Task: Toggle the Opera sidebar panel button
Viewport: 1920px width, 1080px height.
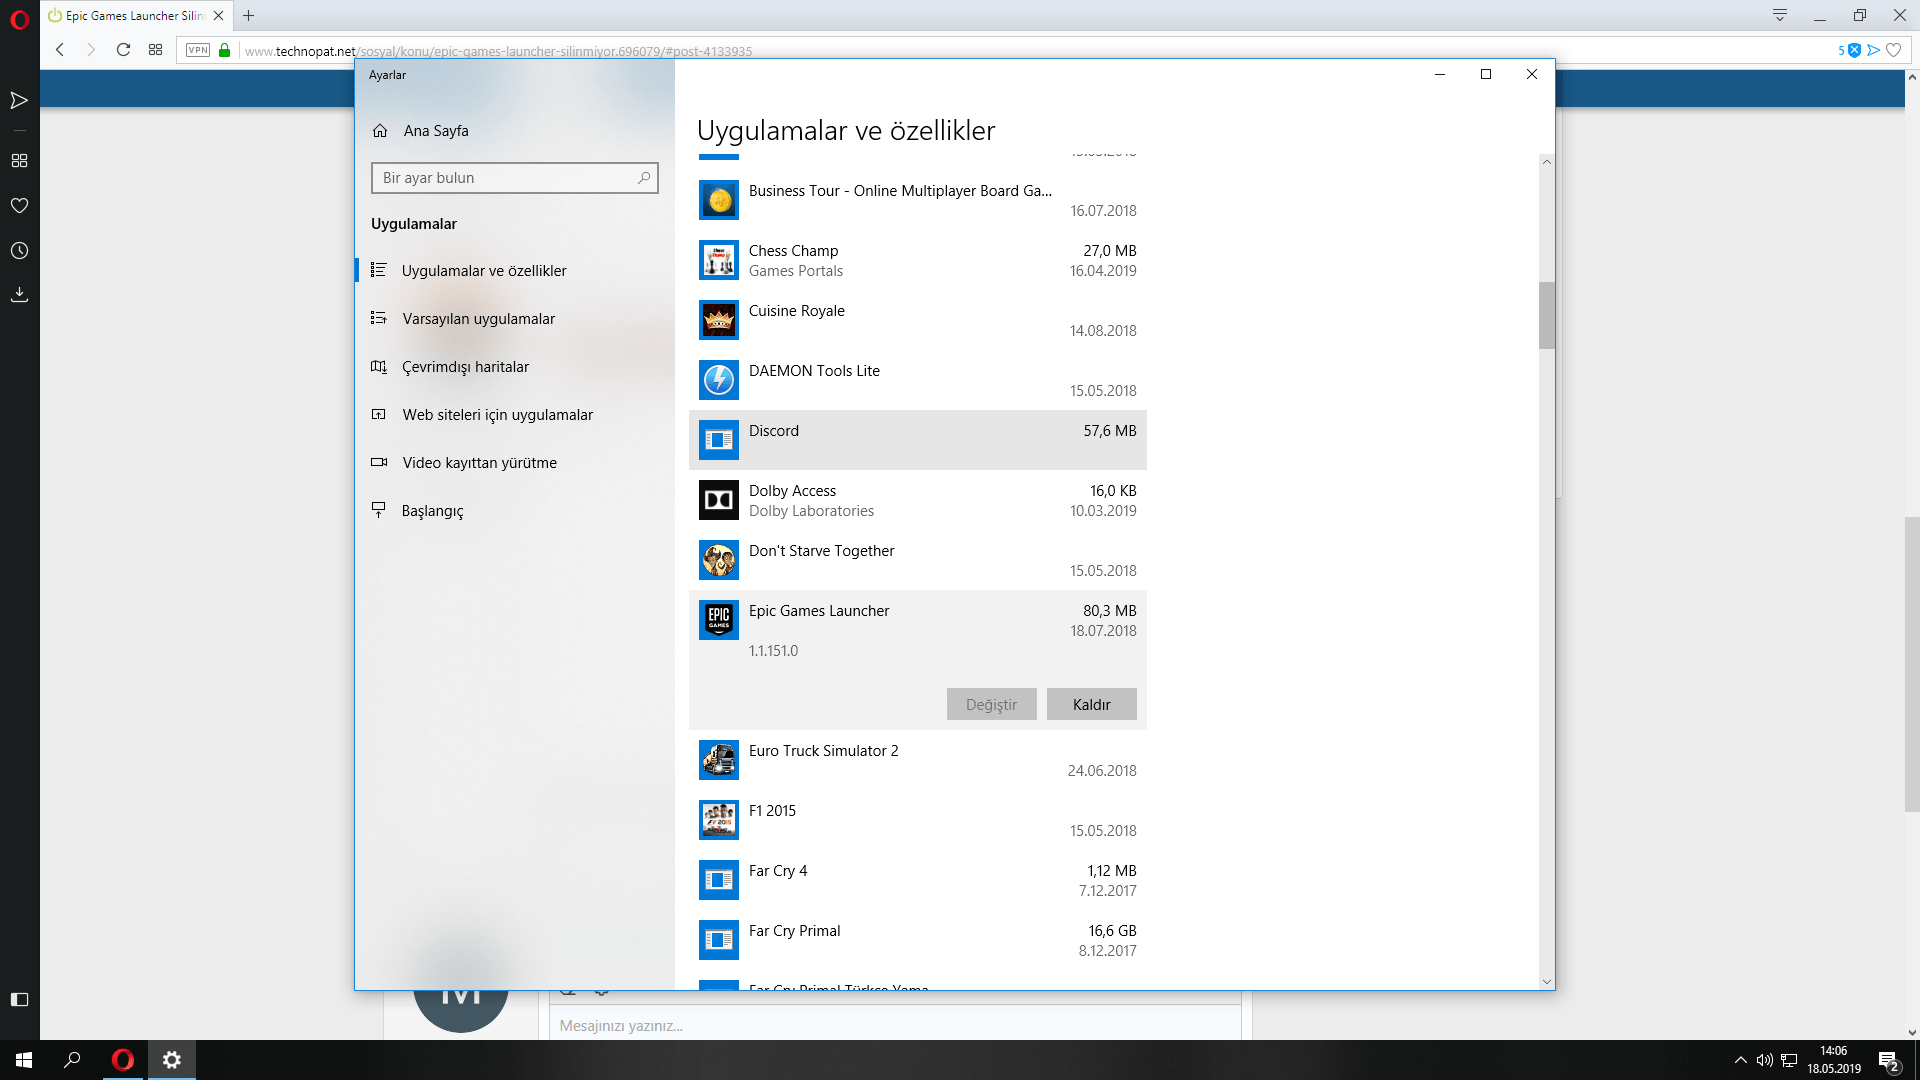Action: [19, 999]
